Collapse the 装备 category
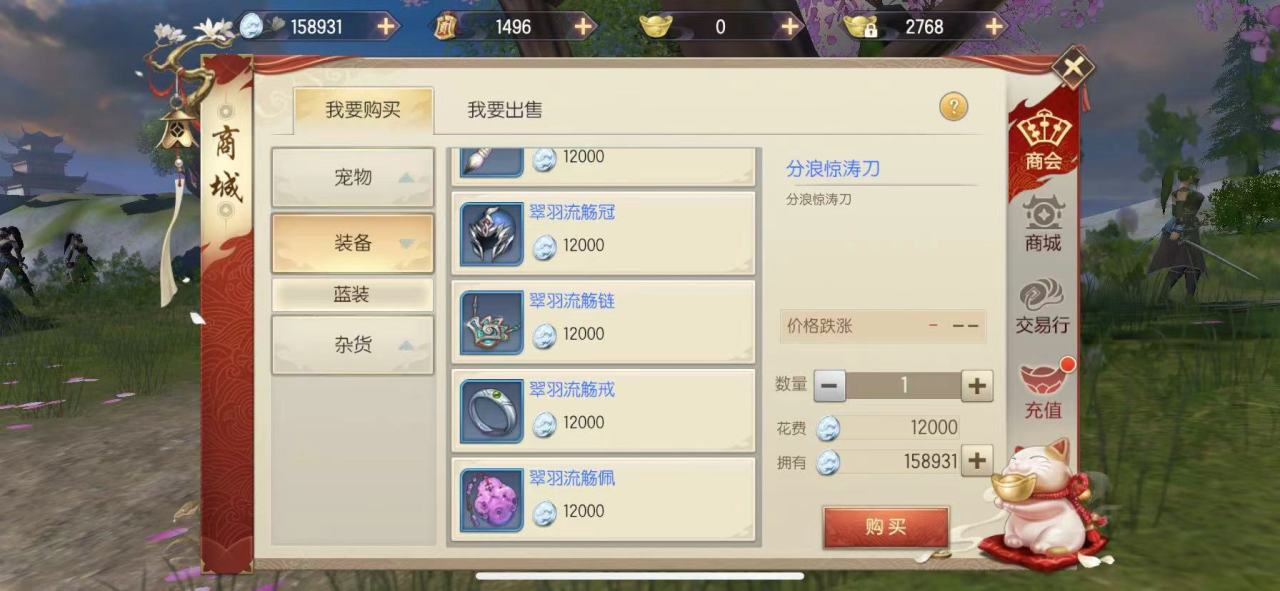 point(353,243)
